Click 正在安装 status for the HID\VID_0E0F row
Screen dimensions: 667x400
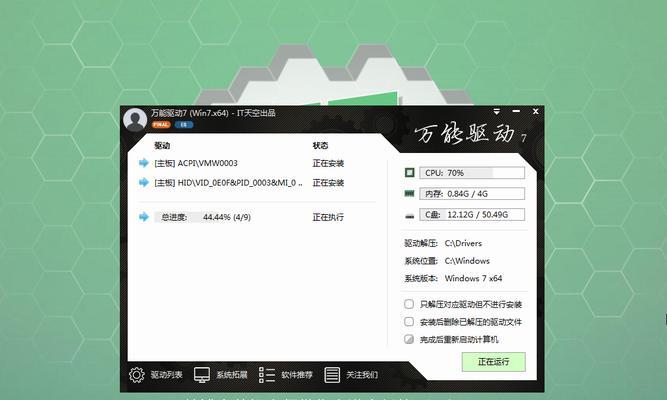coord(328,183)
